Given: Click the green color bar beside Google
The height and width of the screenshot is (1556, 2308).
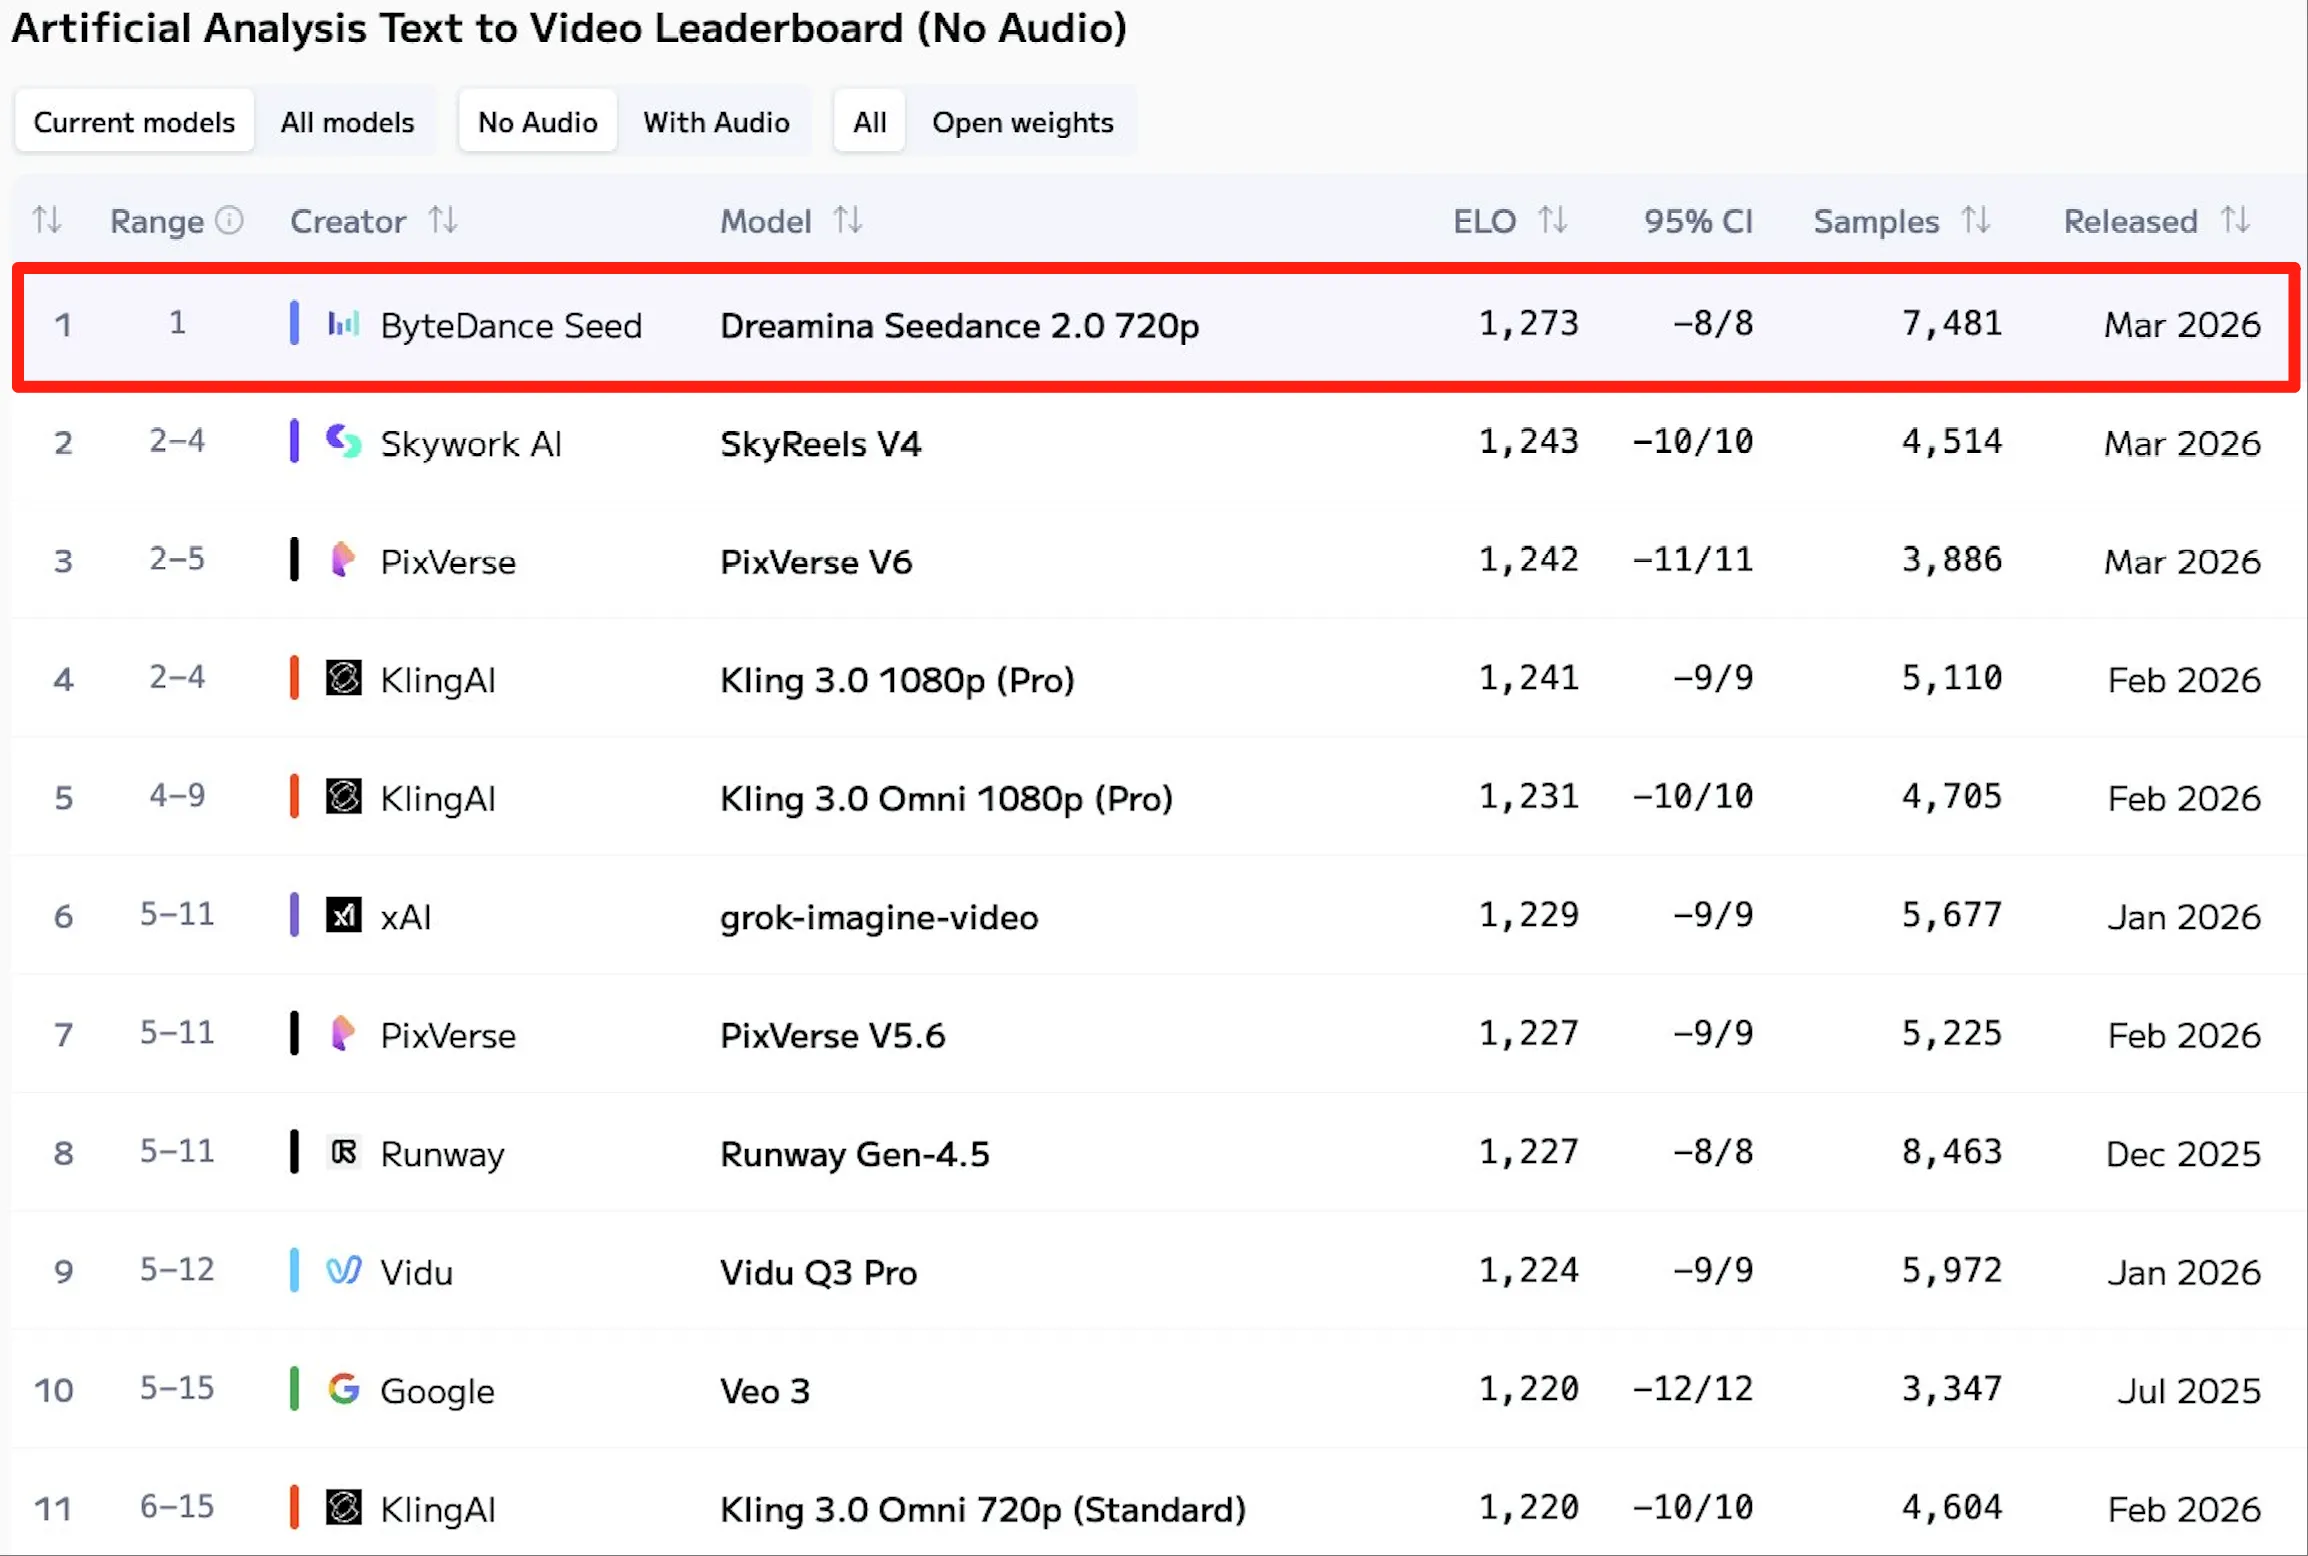Looking at the screenshot, I should [294, 1389].
